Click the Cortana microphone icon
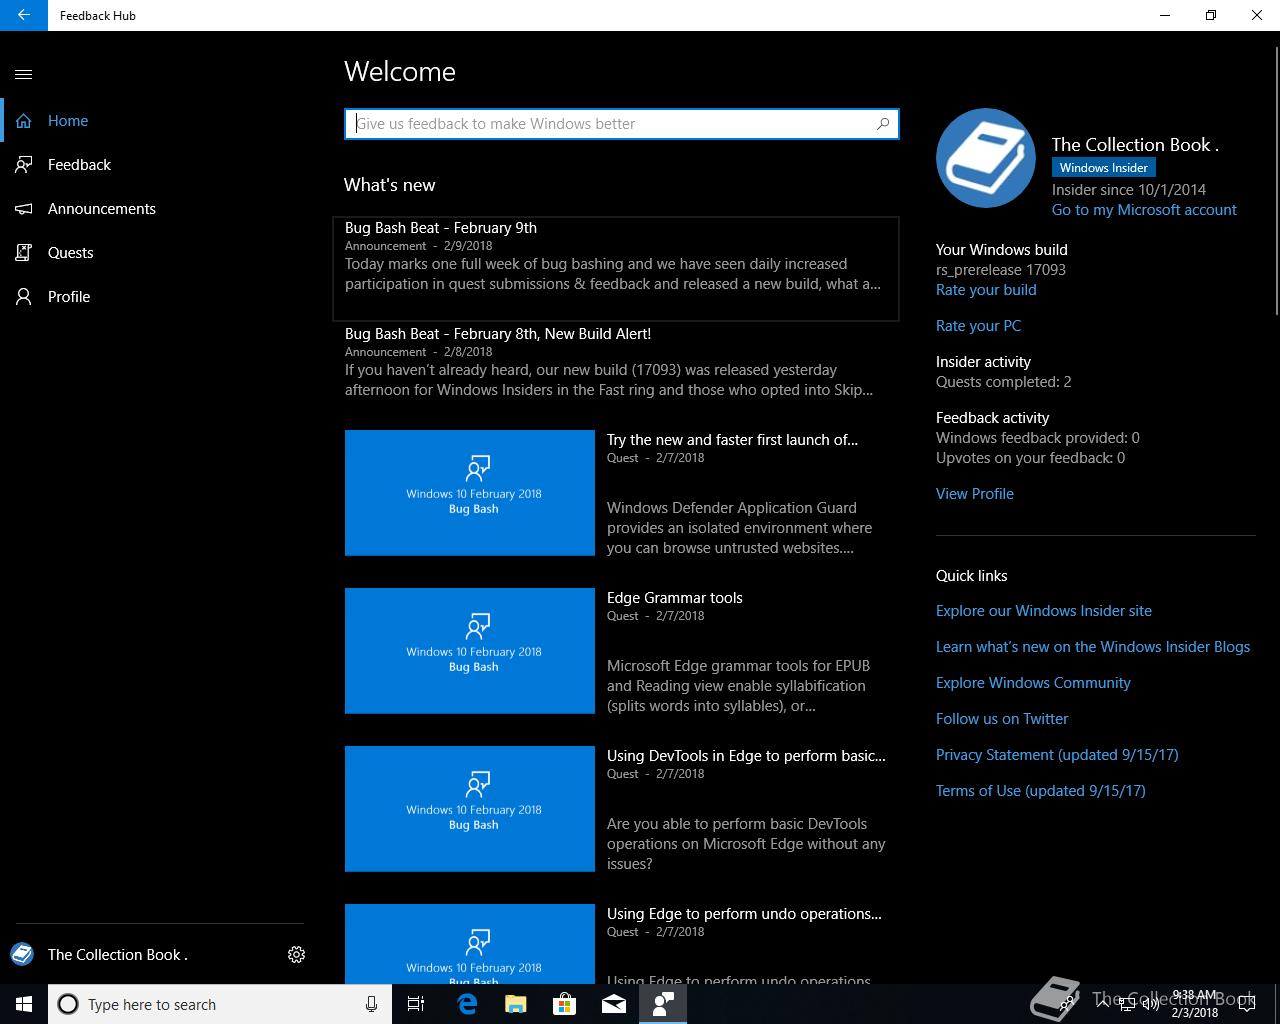This screenshot has height=1024, width=1280. 371,1004
